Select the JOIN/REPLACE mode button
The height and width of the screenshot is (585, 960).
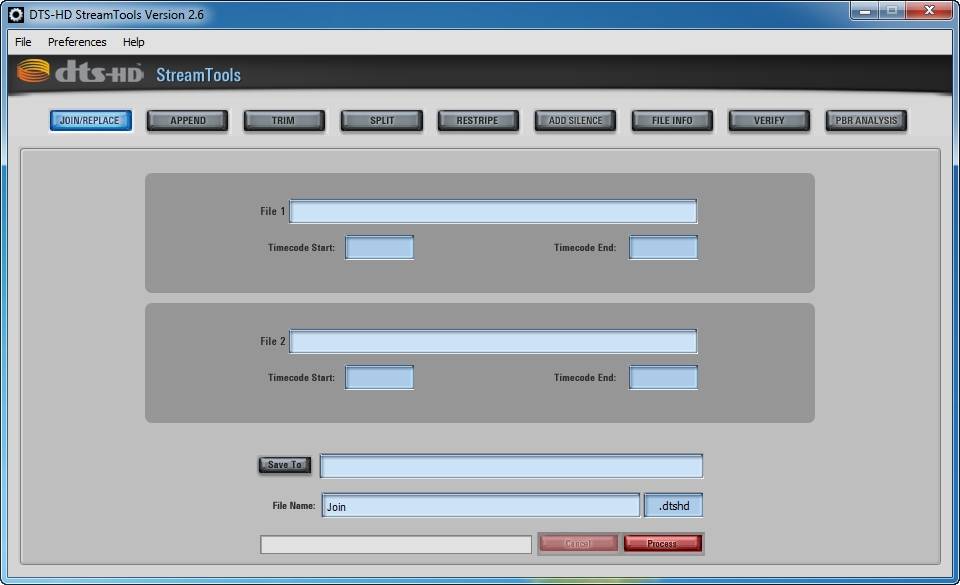tap(90, 121)
